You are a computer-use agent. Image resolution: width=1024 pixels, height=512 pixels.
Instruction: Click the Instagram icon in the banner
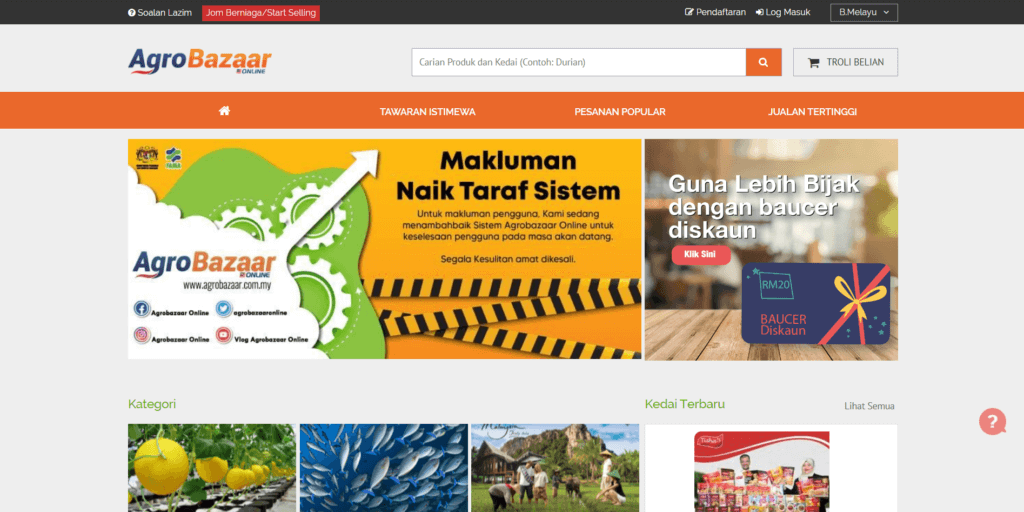click(142, 335)
